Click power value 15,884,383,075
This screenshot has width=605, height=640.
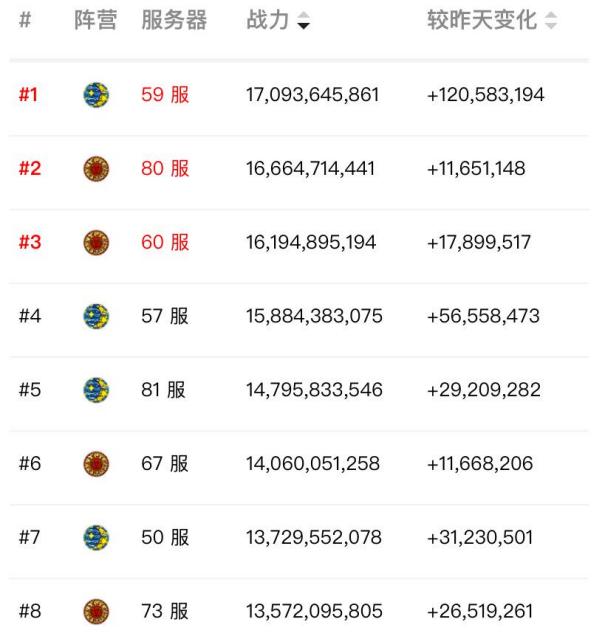pyautogui.click(x=314, y=316)
